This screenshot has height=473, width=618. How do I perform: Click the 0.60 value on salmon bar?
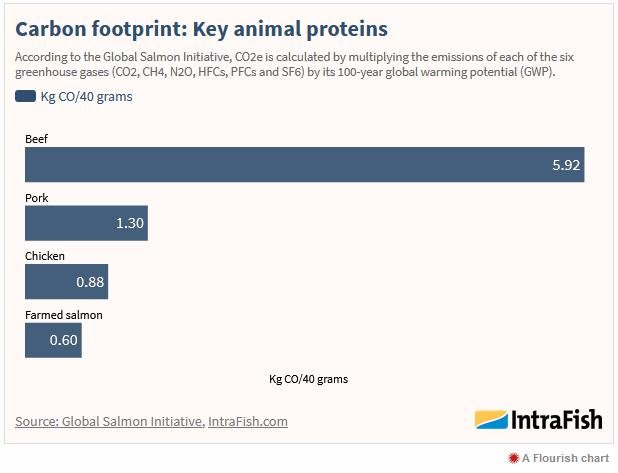64,340
